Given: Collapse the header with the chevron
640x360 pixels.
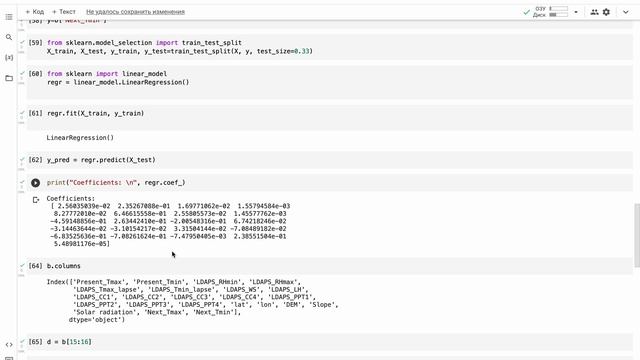Looking at the screenshot, I should 625,12.
